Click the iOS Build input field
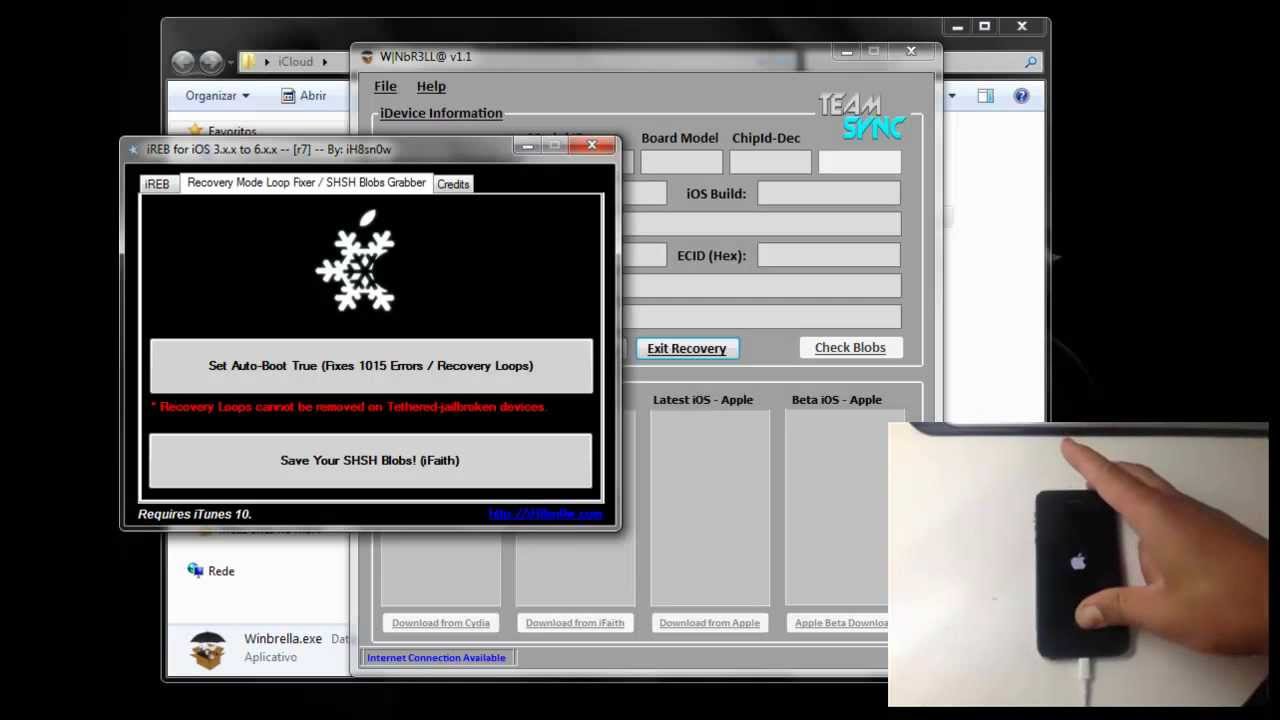The image size is (1280, 720). (x=829, y=194)
